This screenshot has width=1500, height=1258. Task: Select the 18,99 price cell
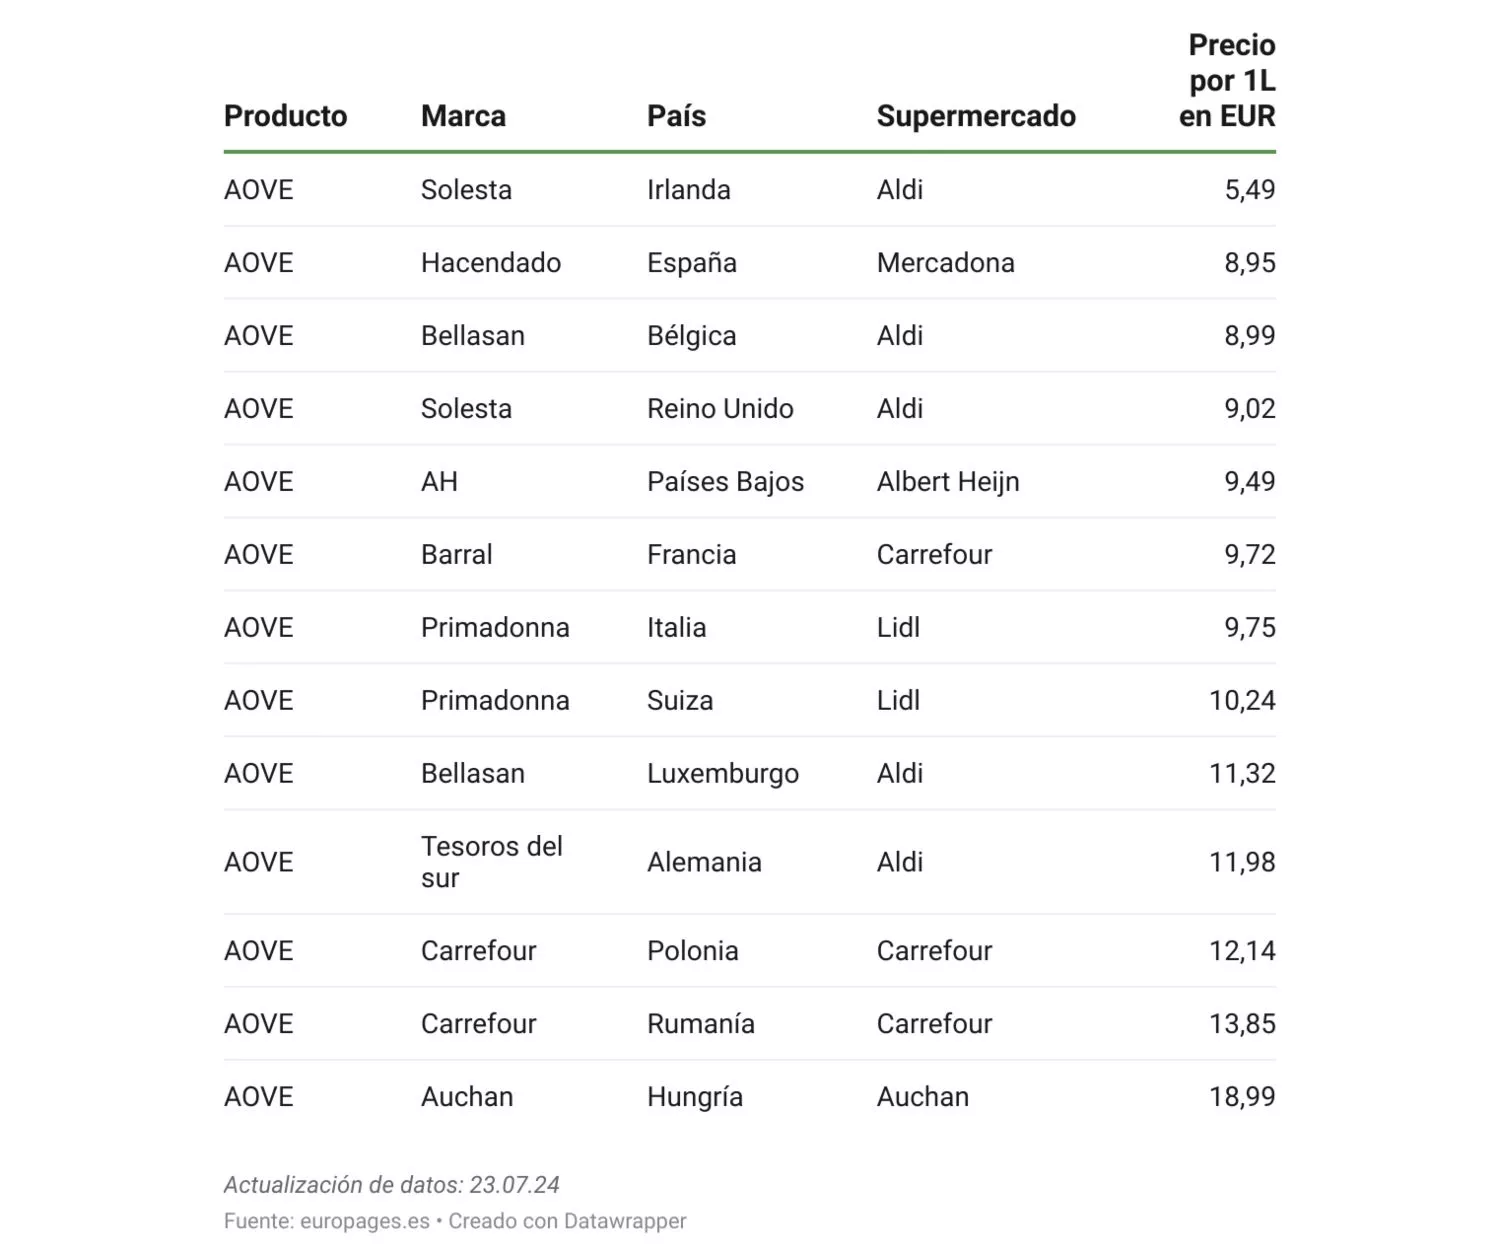1242,1097
